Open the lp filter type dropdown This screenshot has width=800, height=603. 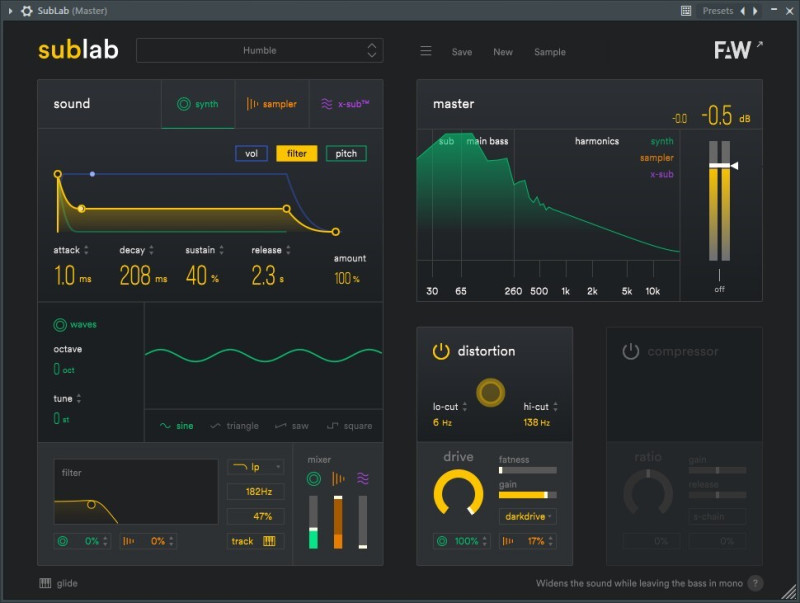pos(255,467)
